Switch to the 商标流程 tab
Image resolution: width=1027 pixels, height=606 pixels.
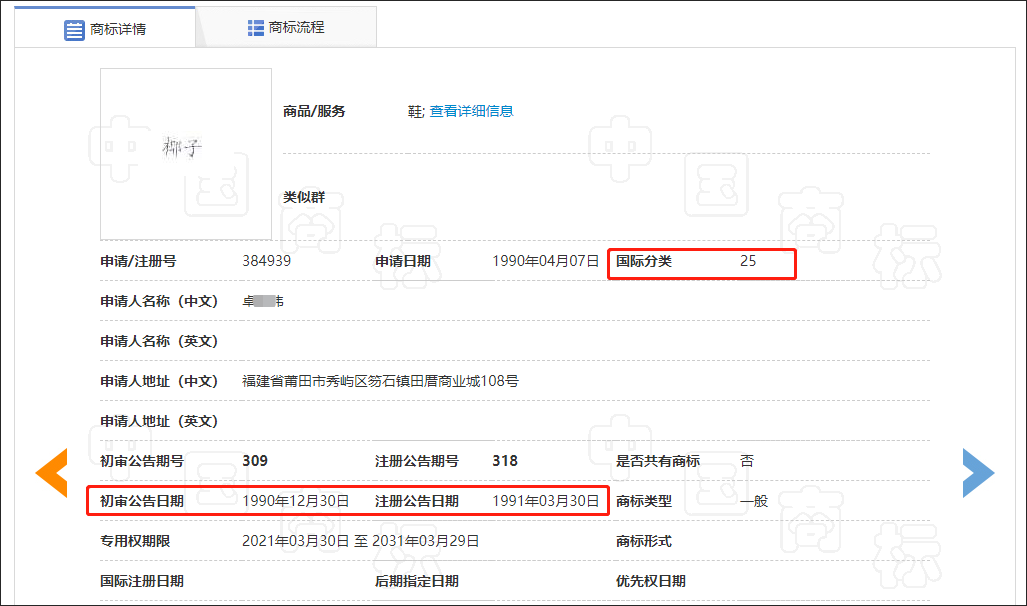[x=286, y=28]
